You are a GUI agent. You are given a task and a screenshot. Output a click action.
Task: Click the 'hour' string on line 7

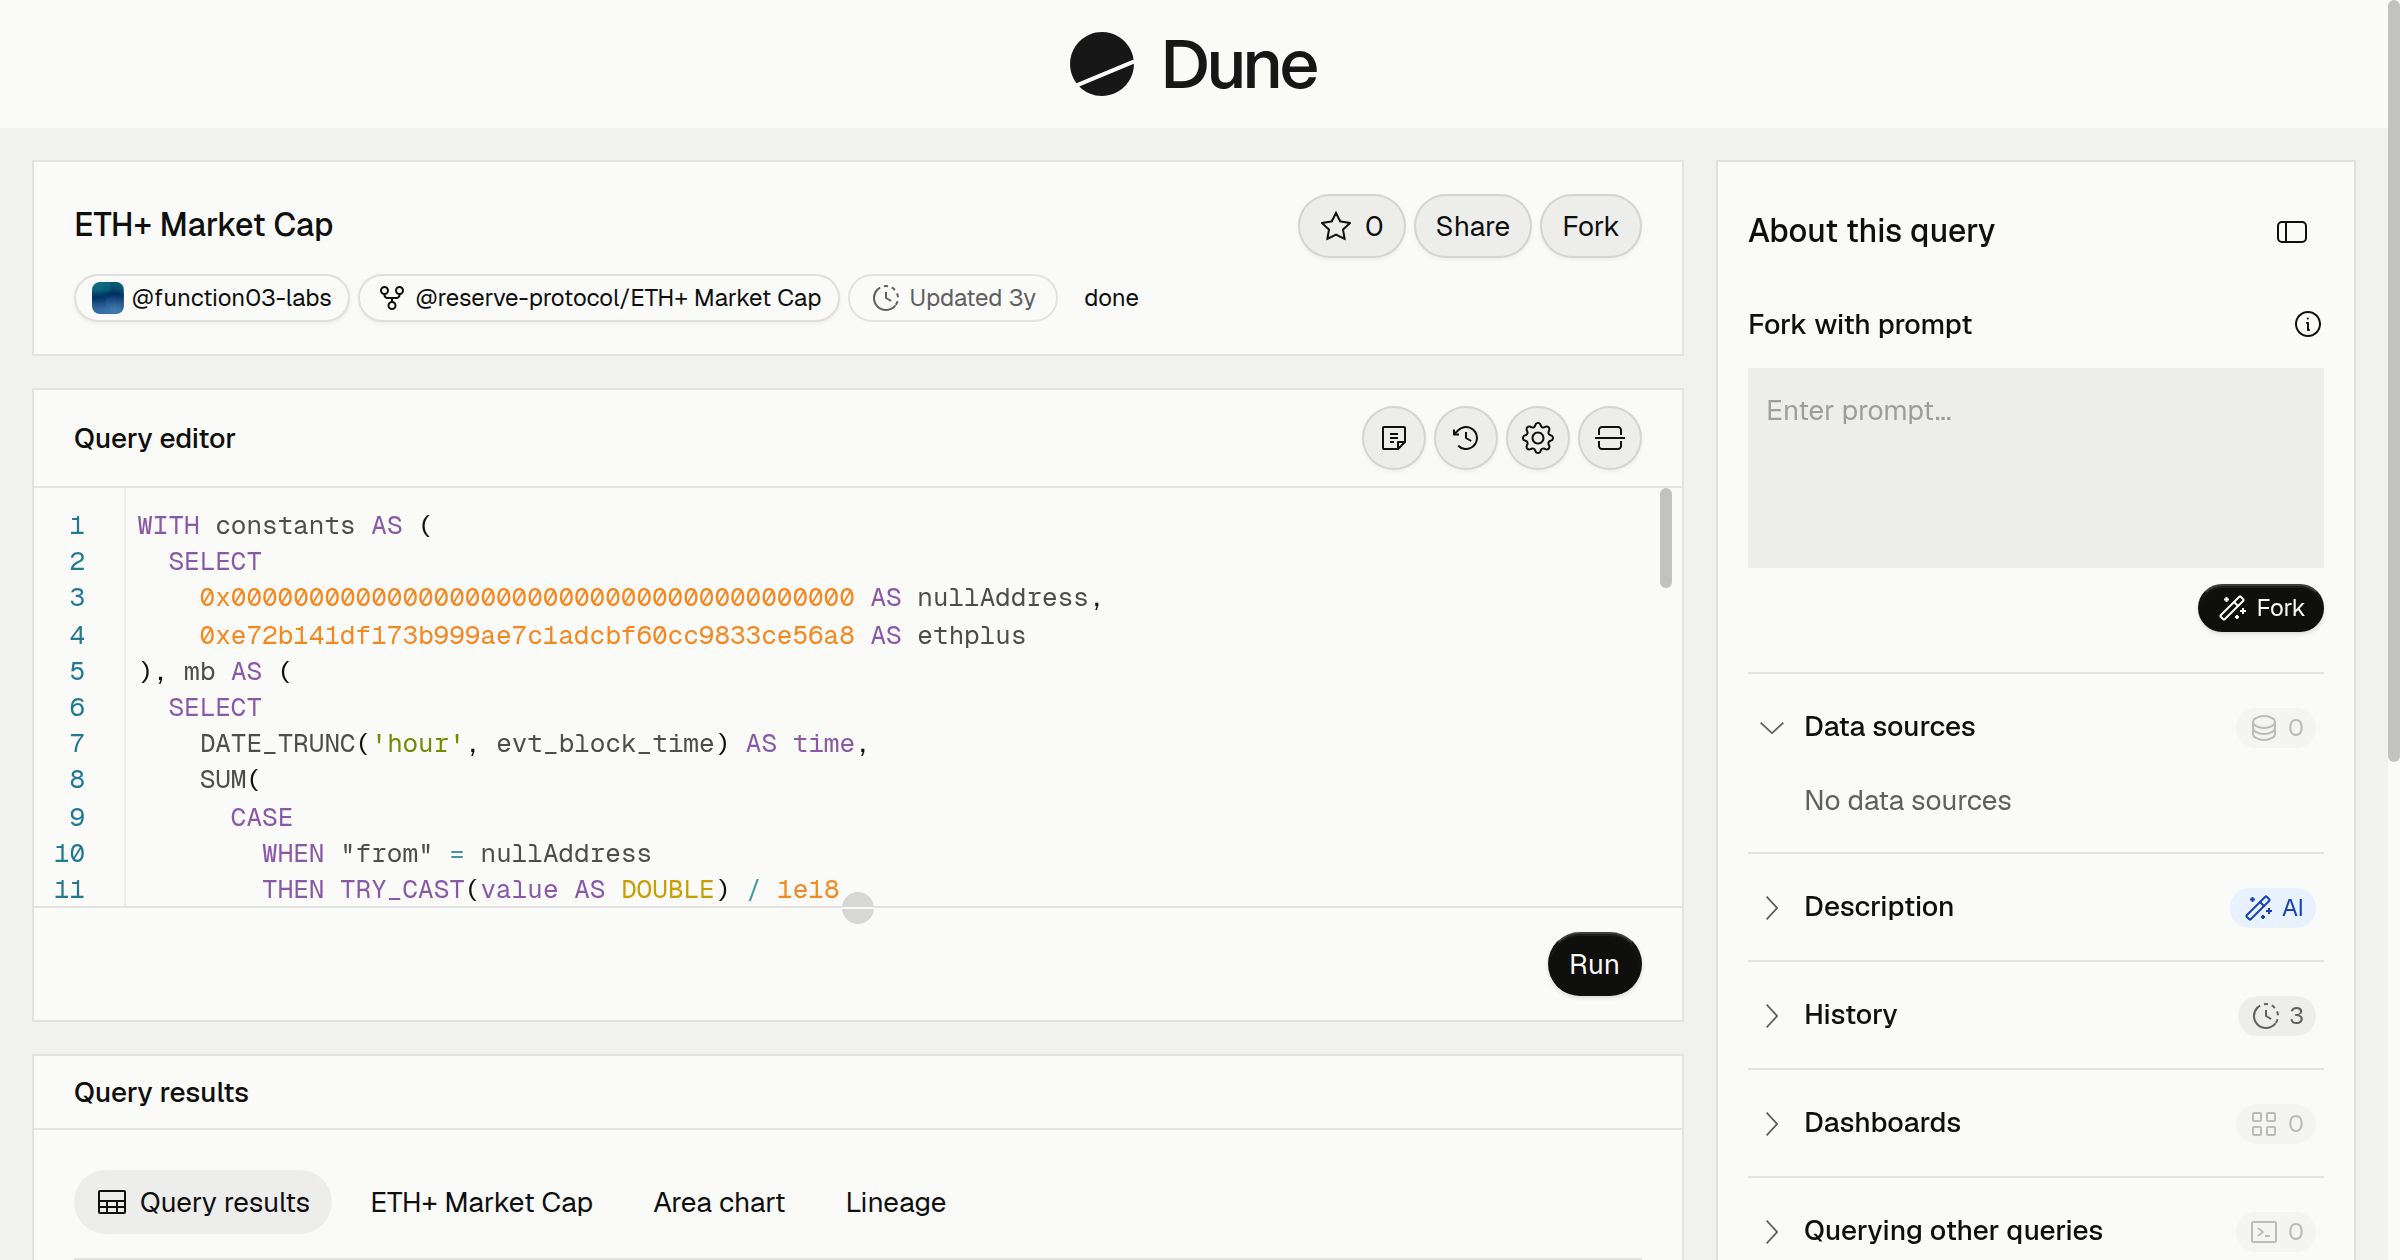[x=418, y=744]
